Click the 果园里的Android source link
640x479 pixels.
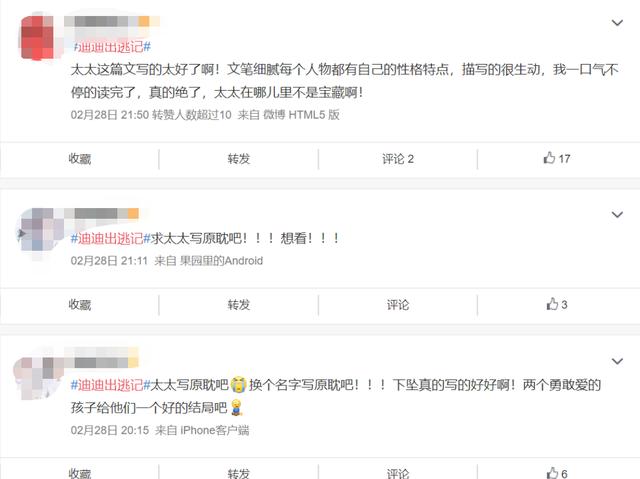point(221,260)
